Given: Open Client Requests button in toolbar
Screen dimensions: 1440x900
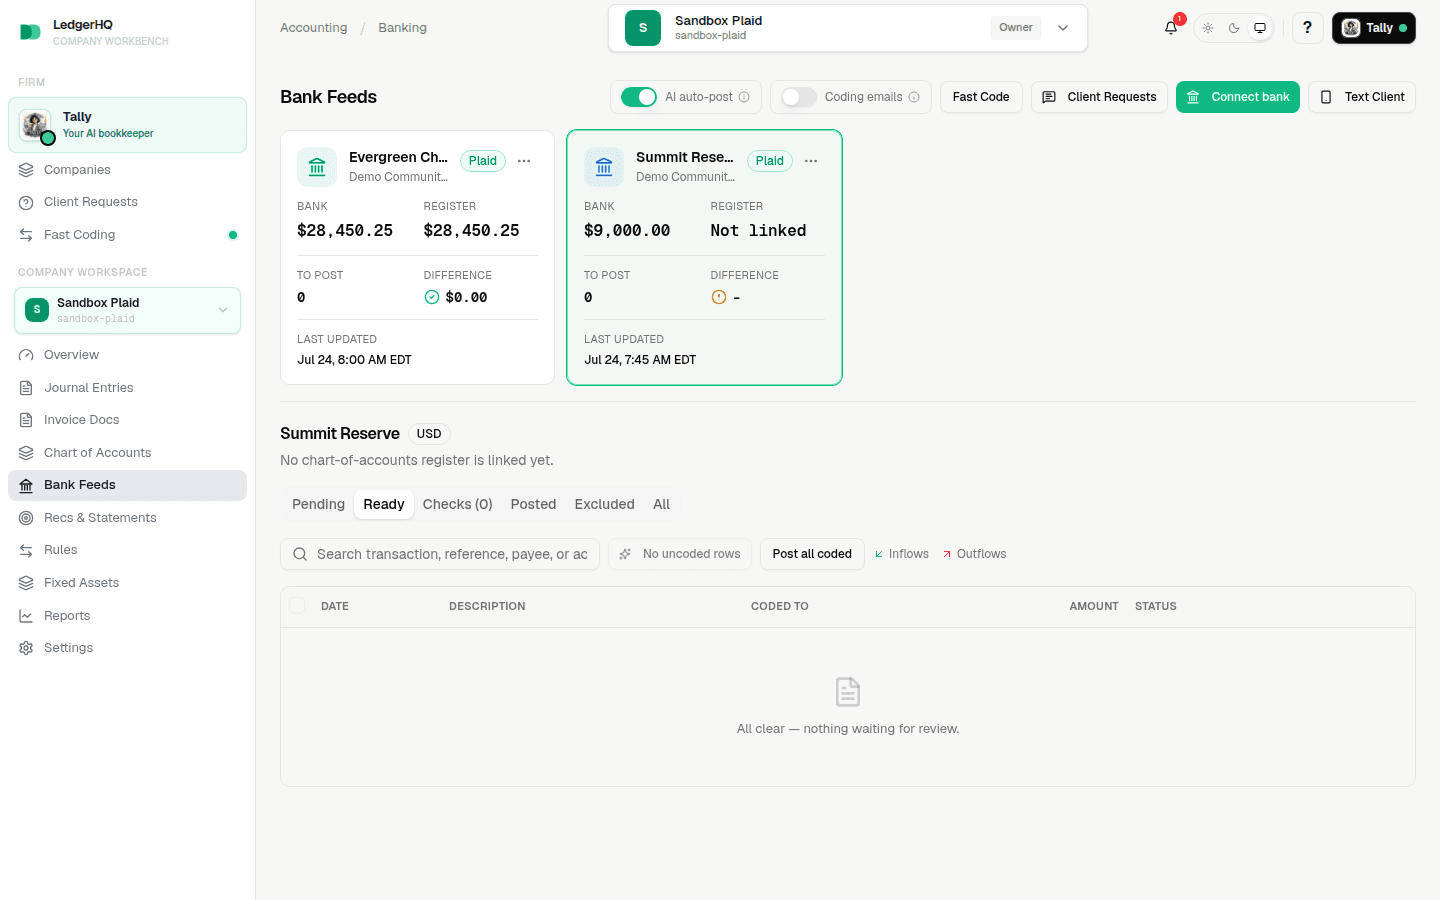Looking at the screenshot, I should 1099,97.
